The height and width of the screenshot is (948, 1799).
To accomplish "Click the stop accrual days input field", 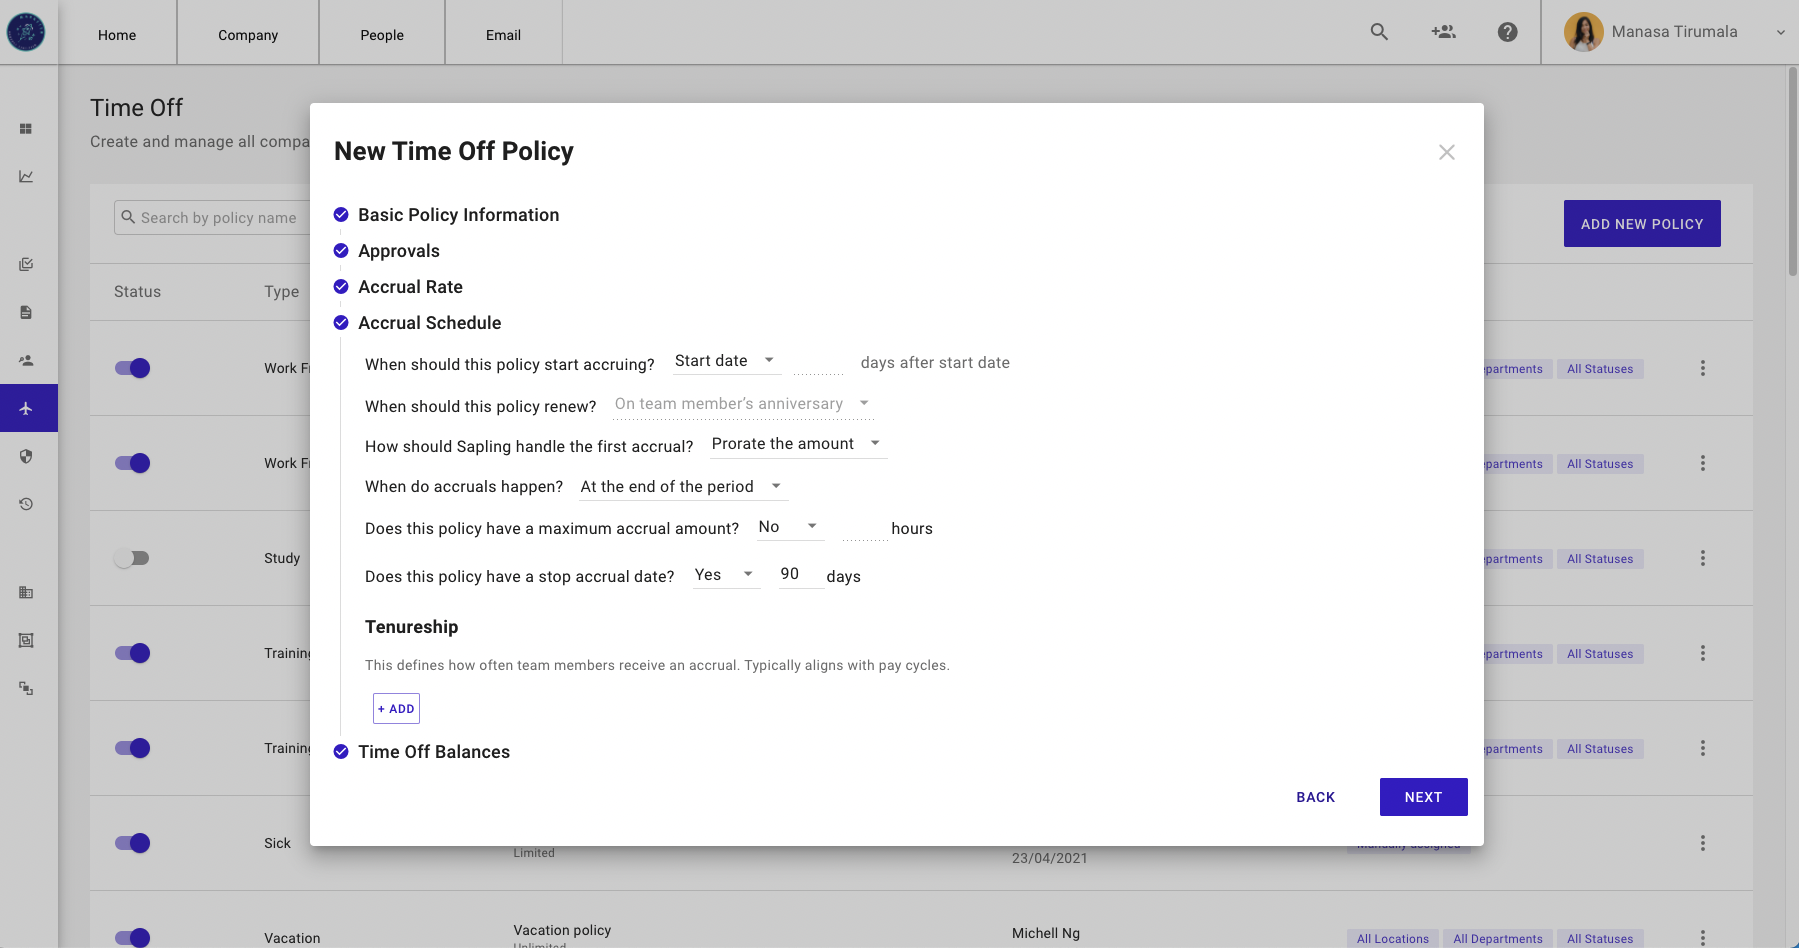I will tap(800, 575).
